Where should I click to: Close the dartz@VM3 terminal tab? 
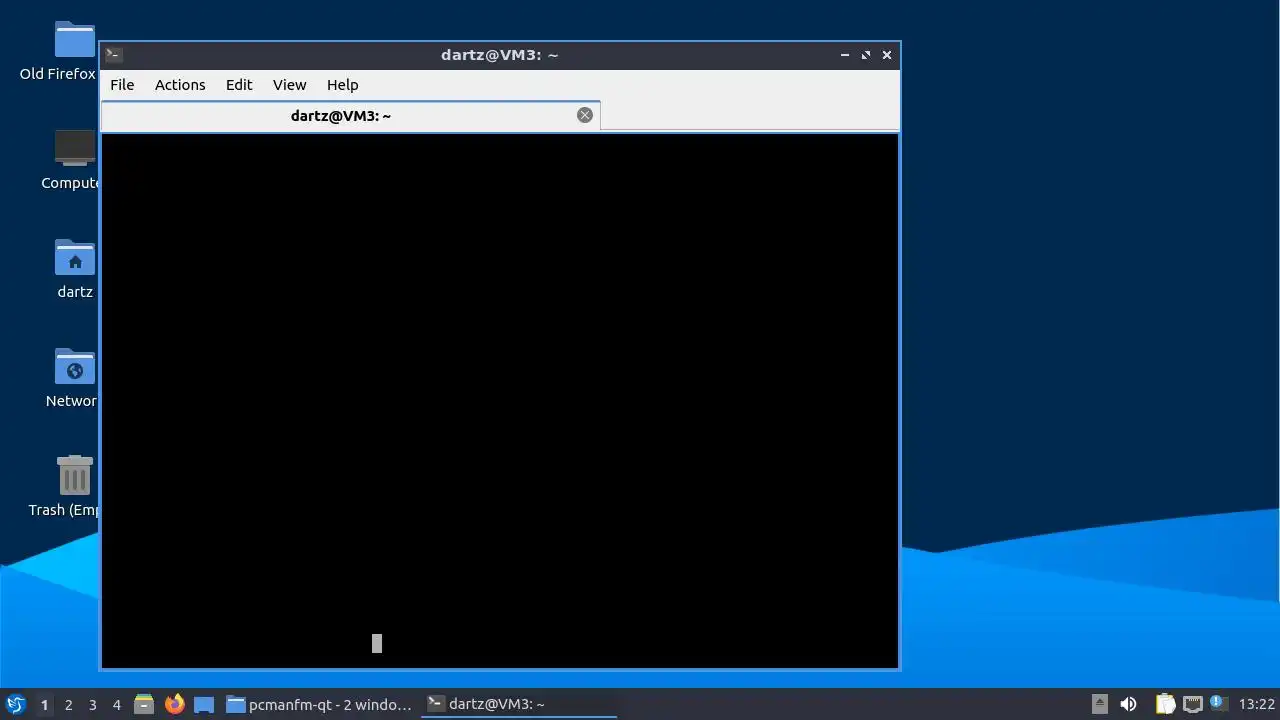(585, 115)
